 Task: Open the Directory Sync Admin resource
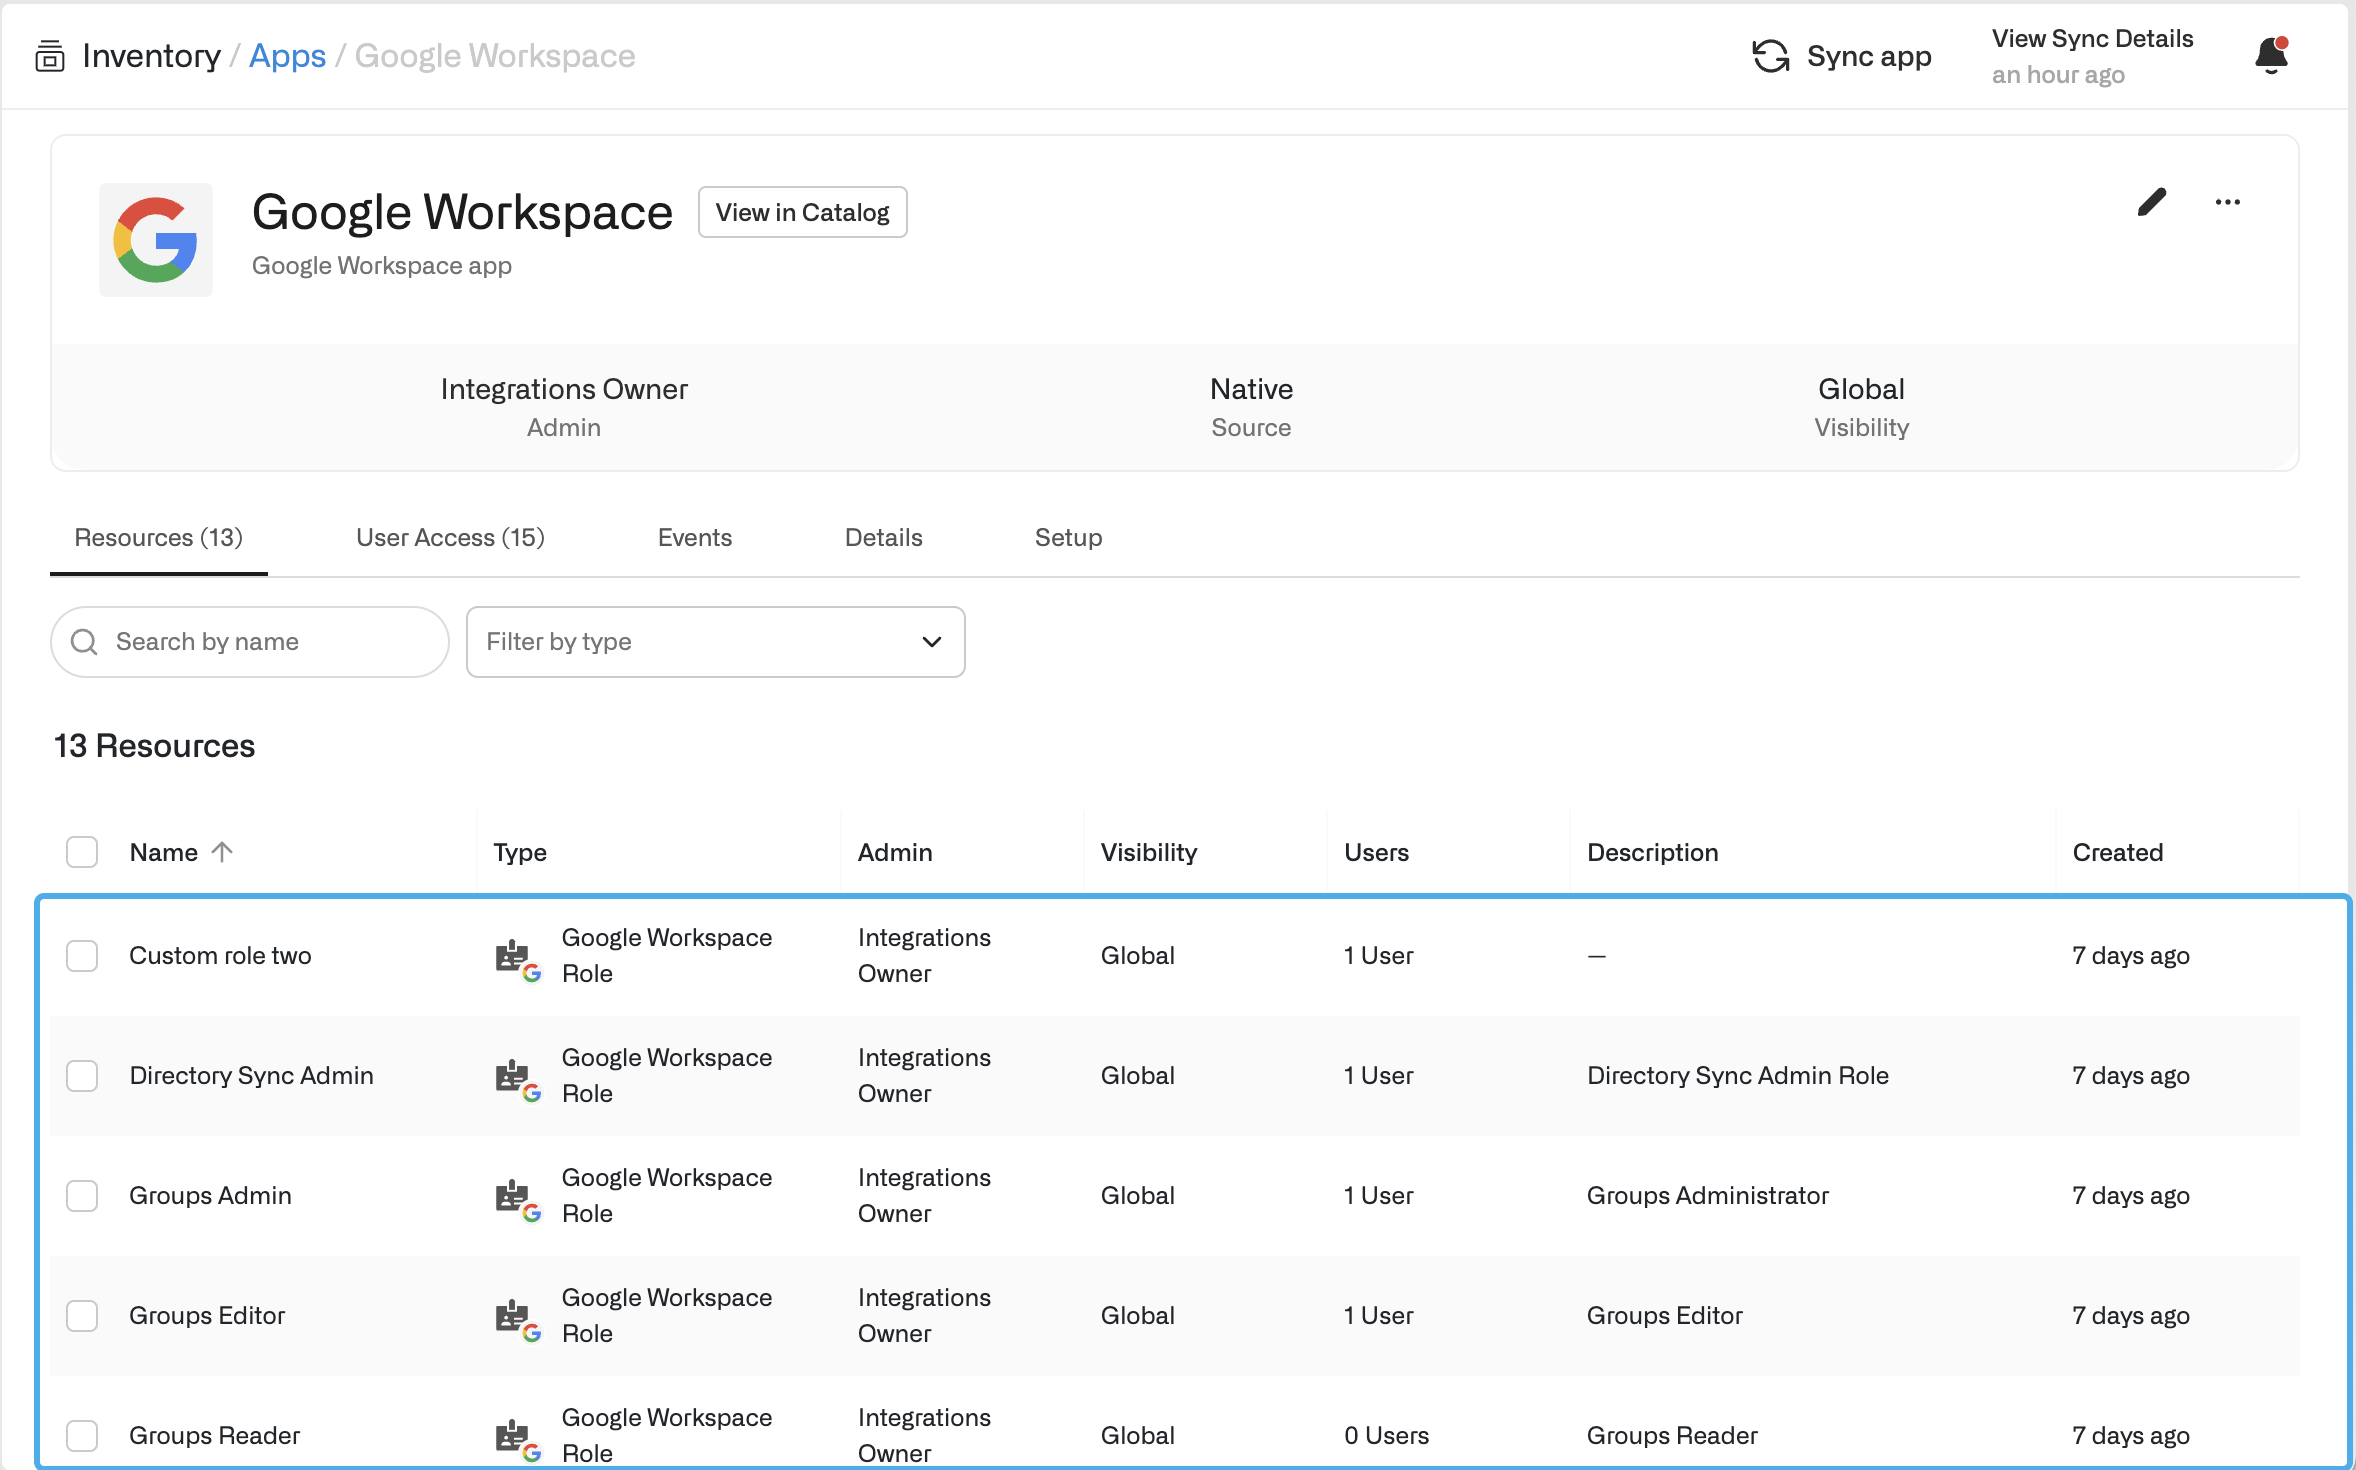251,1076
